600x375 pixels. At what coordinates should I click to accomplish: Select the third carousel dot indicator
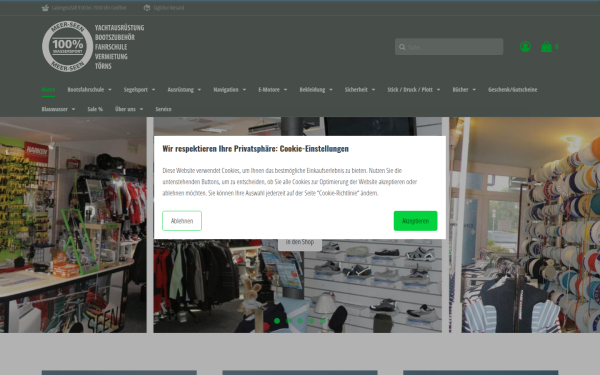[300, 321]
